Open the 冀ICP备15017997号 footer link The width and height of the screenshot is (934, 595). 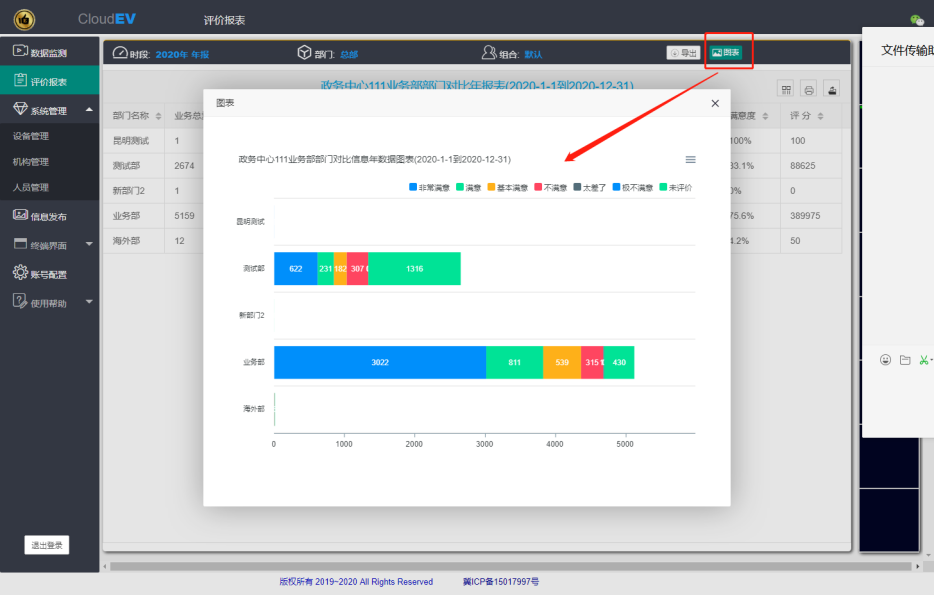tap(500, 582)
